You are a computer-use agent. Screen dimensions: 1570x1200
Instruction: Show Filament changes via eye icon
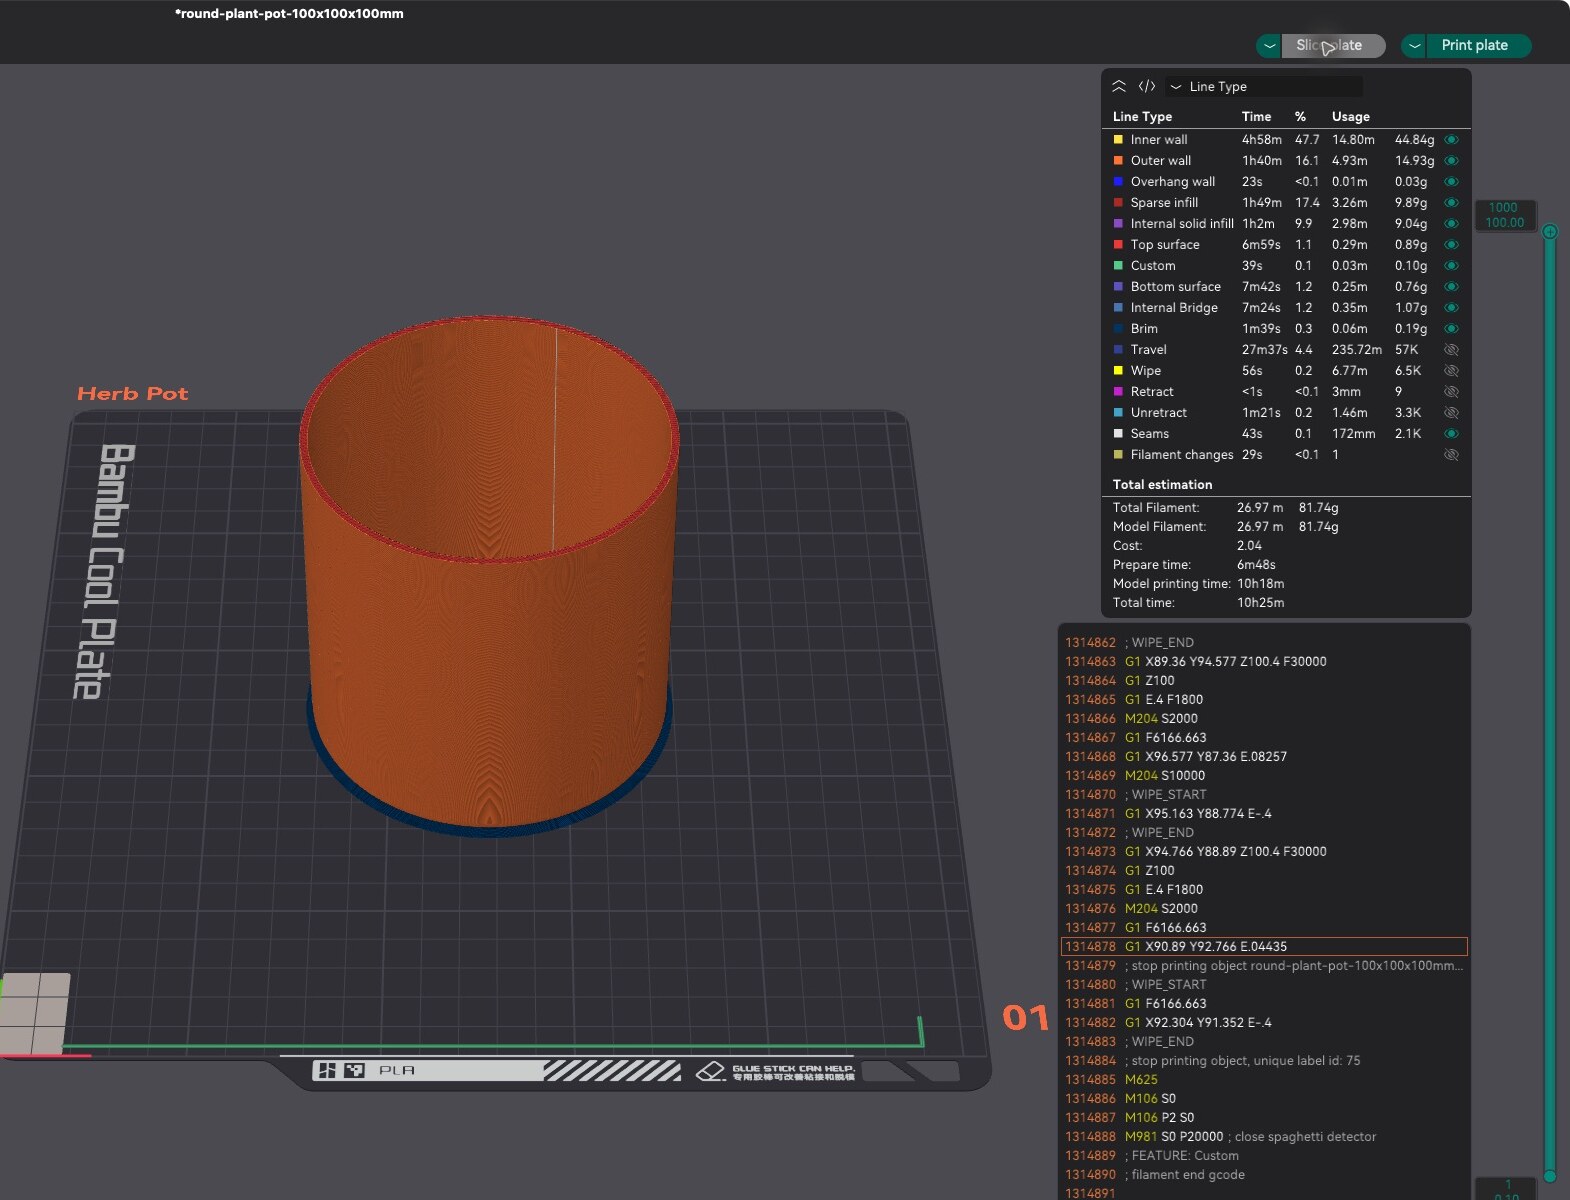(x=1451, y=455)
